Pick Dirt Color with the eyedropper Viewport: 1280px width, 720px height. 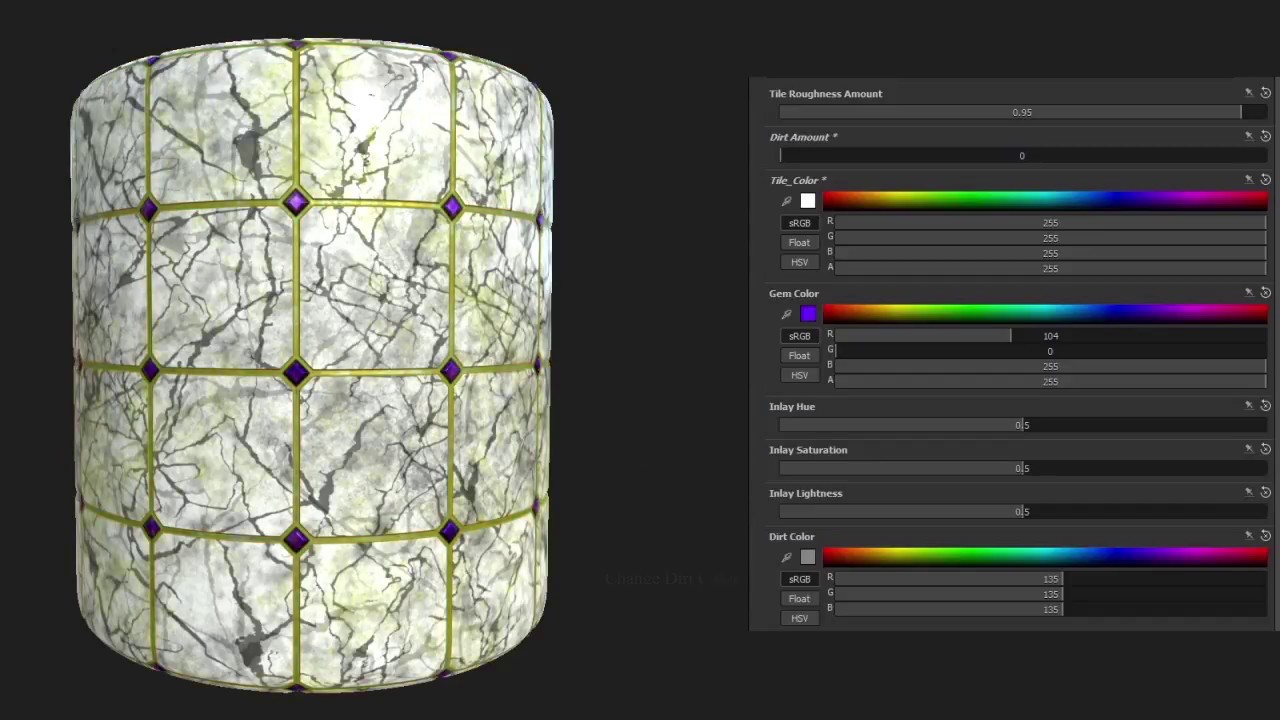[x=787, y=558]
